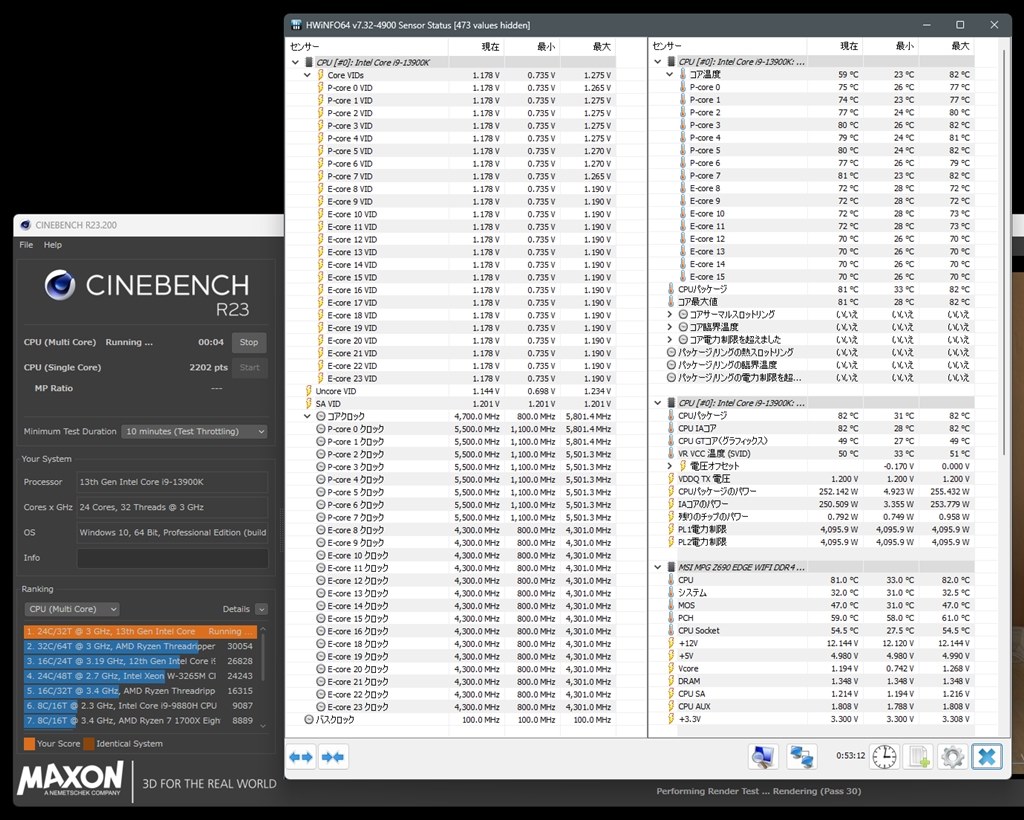The image size is (1024, 820).
Task: Click the left 最小 column header
Action: pyautogui.click(x=532, y=46)
